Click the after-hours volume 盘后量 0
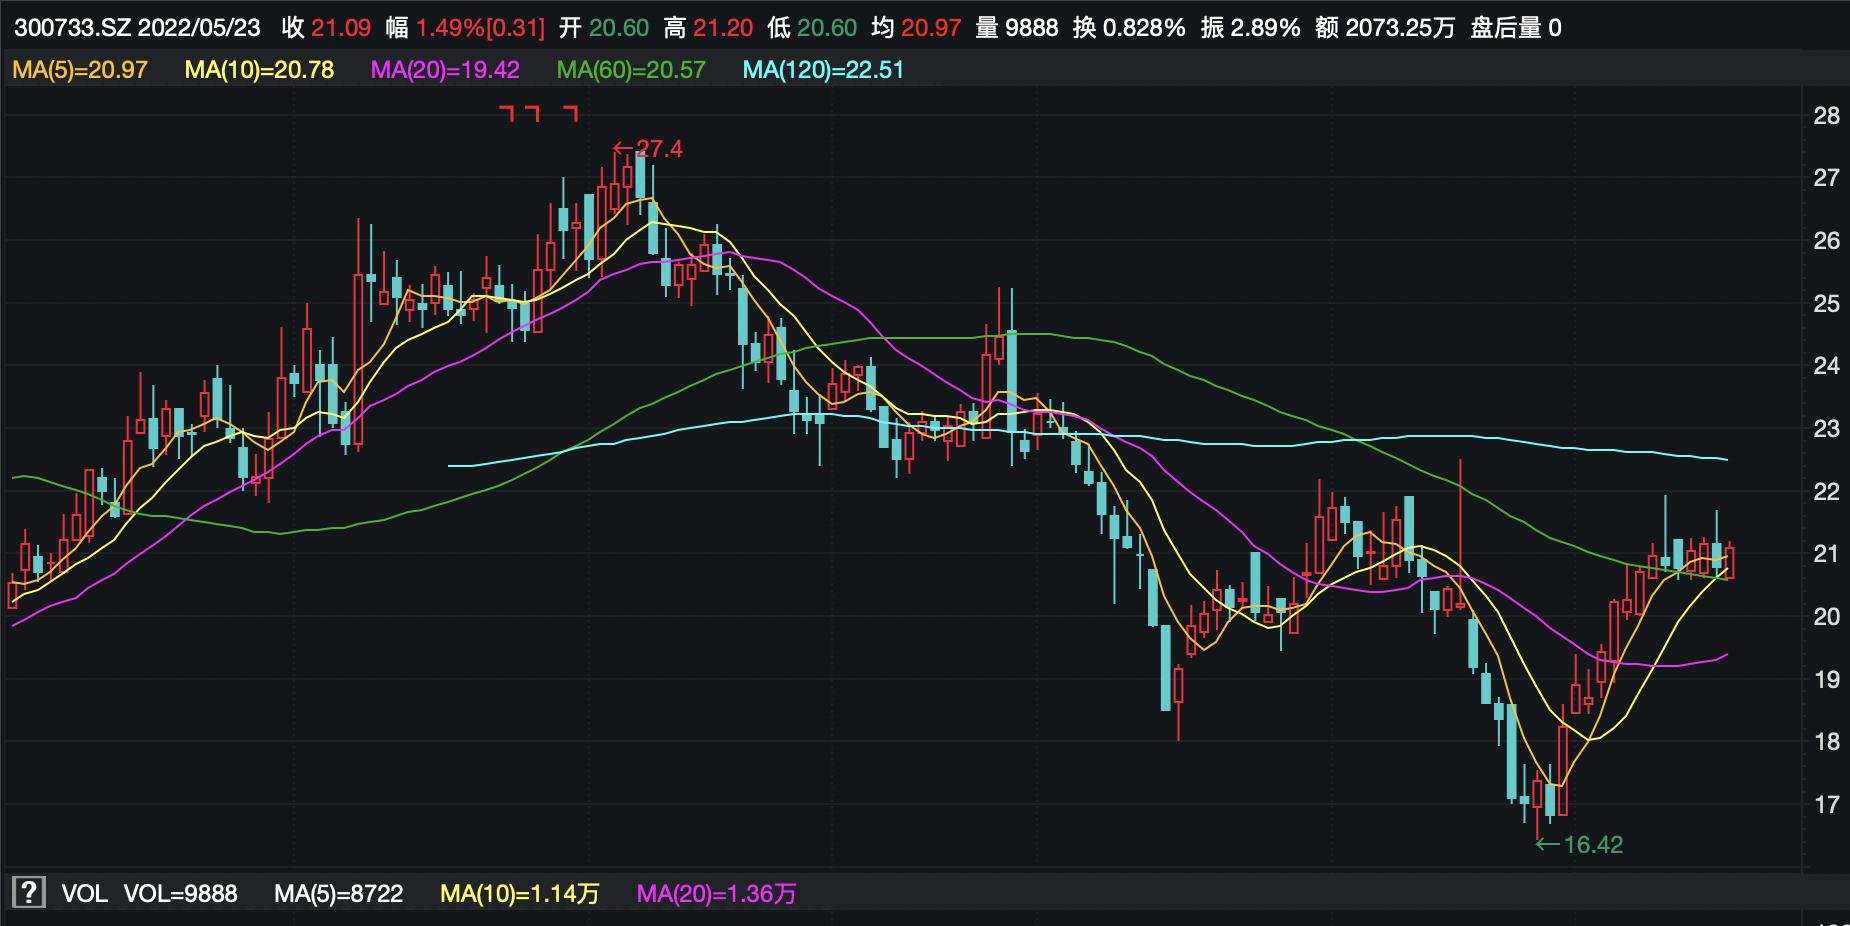 [x=1516, y=28]
